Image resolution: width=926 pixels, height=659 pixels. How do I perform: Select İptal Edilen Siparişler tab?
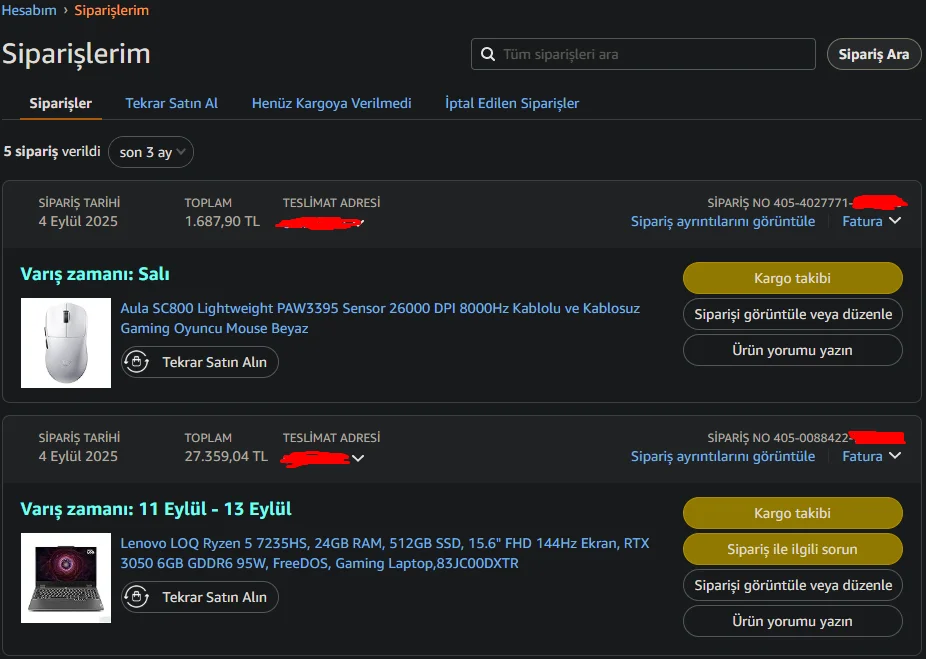point(512,103)
